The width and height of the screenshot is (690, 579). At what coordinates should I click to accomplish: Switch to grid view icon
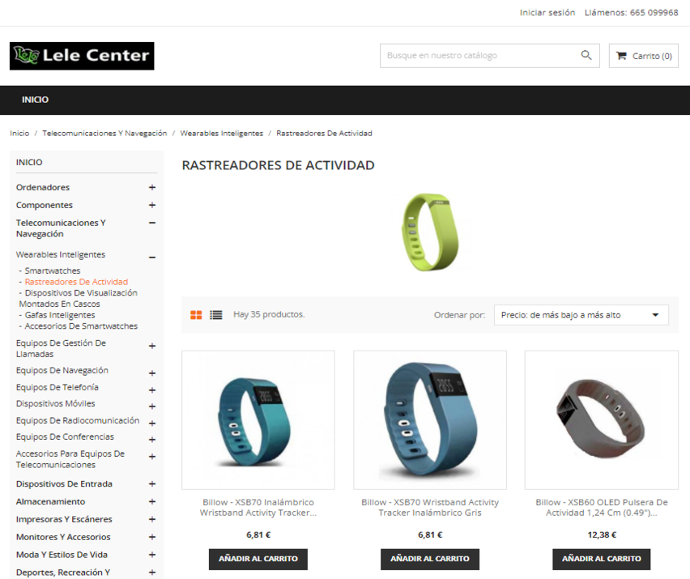[196, 315]
